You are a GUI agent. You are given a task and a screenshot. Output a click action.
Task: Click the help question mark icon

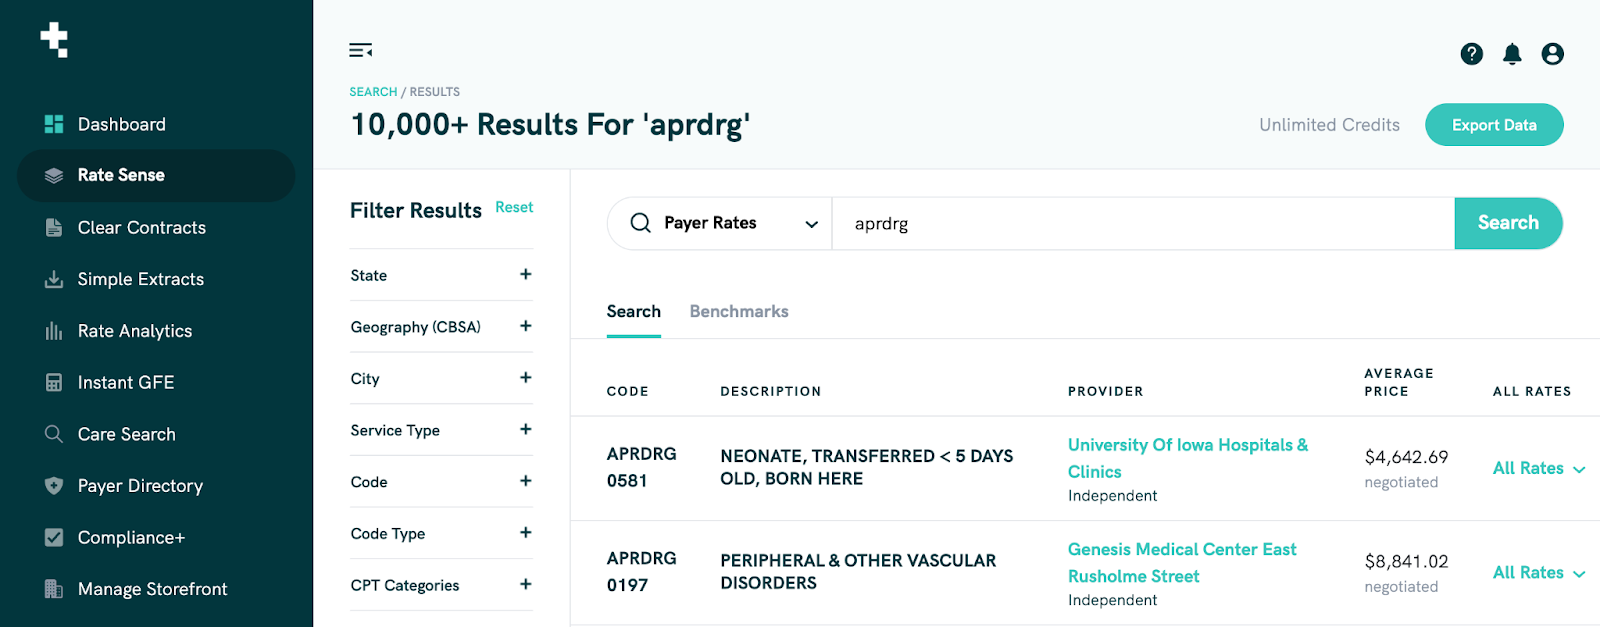click(x=1471, y=54)
